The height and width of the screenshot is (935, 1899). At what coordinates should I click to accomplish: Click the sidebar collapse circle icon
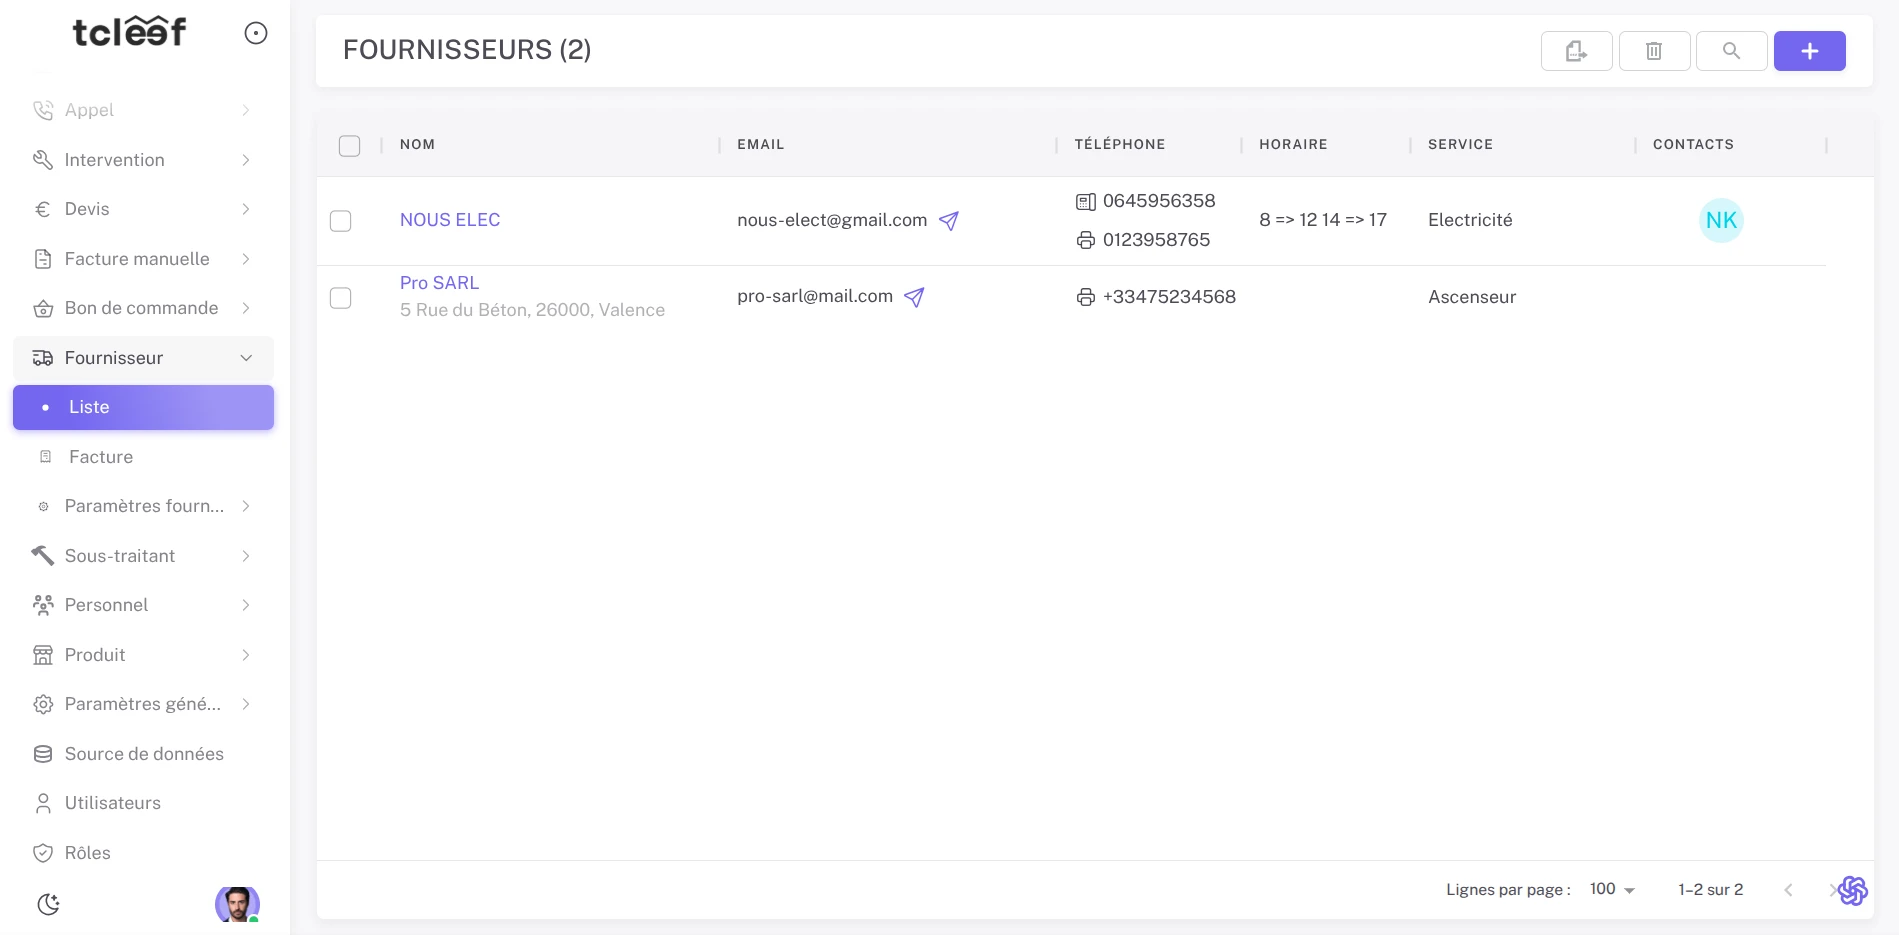(x=256, y=34)
